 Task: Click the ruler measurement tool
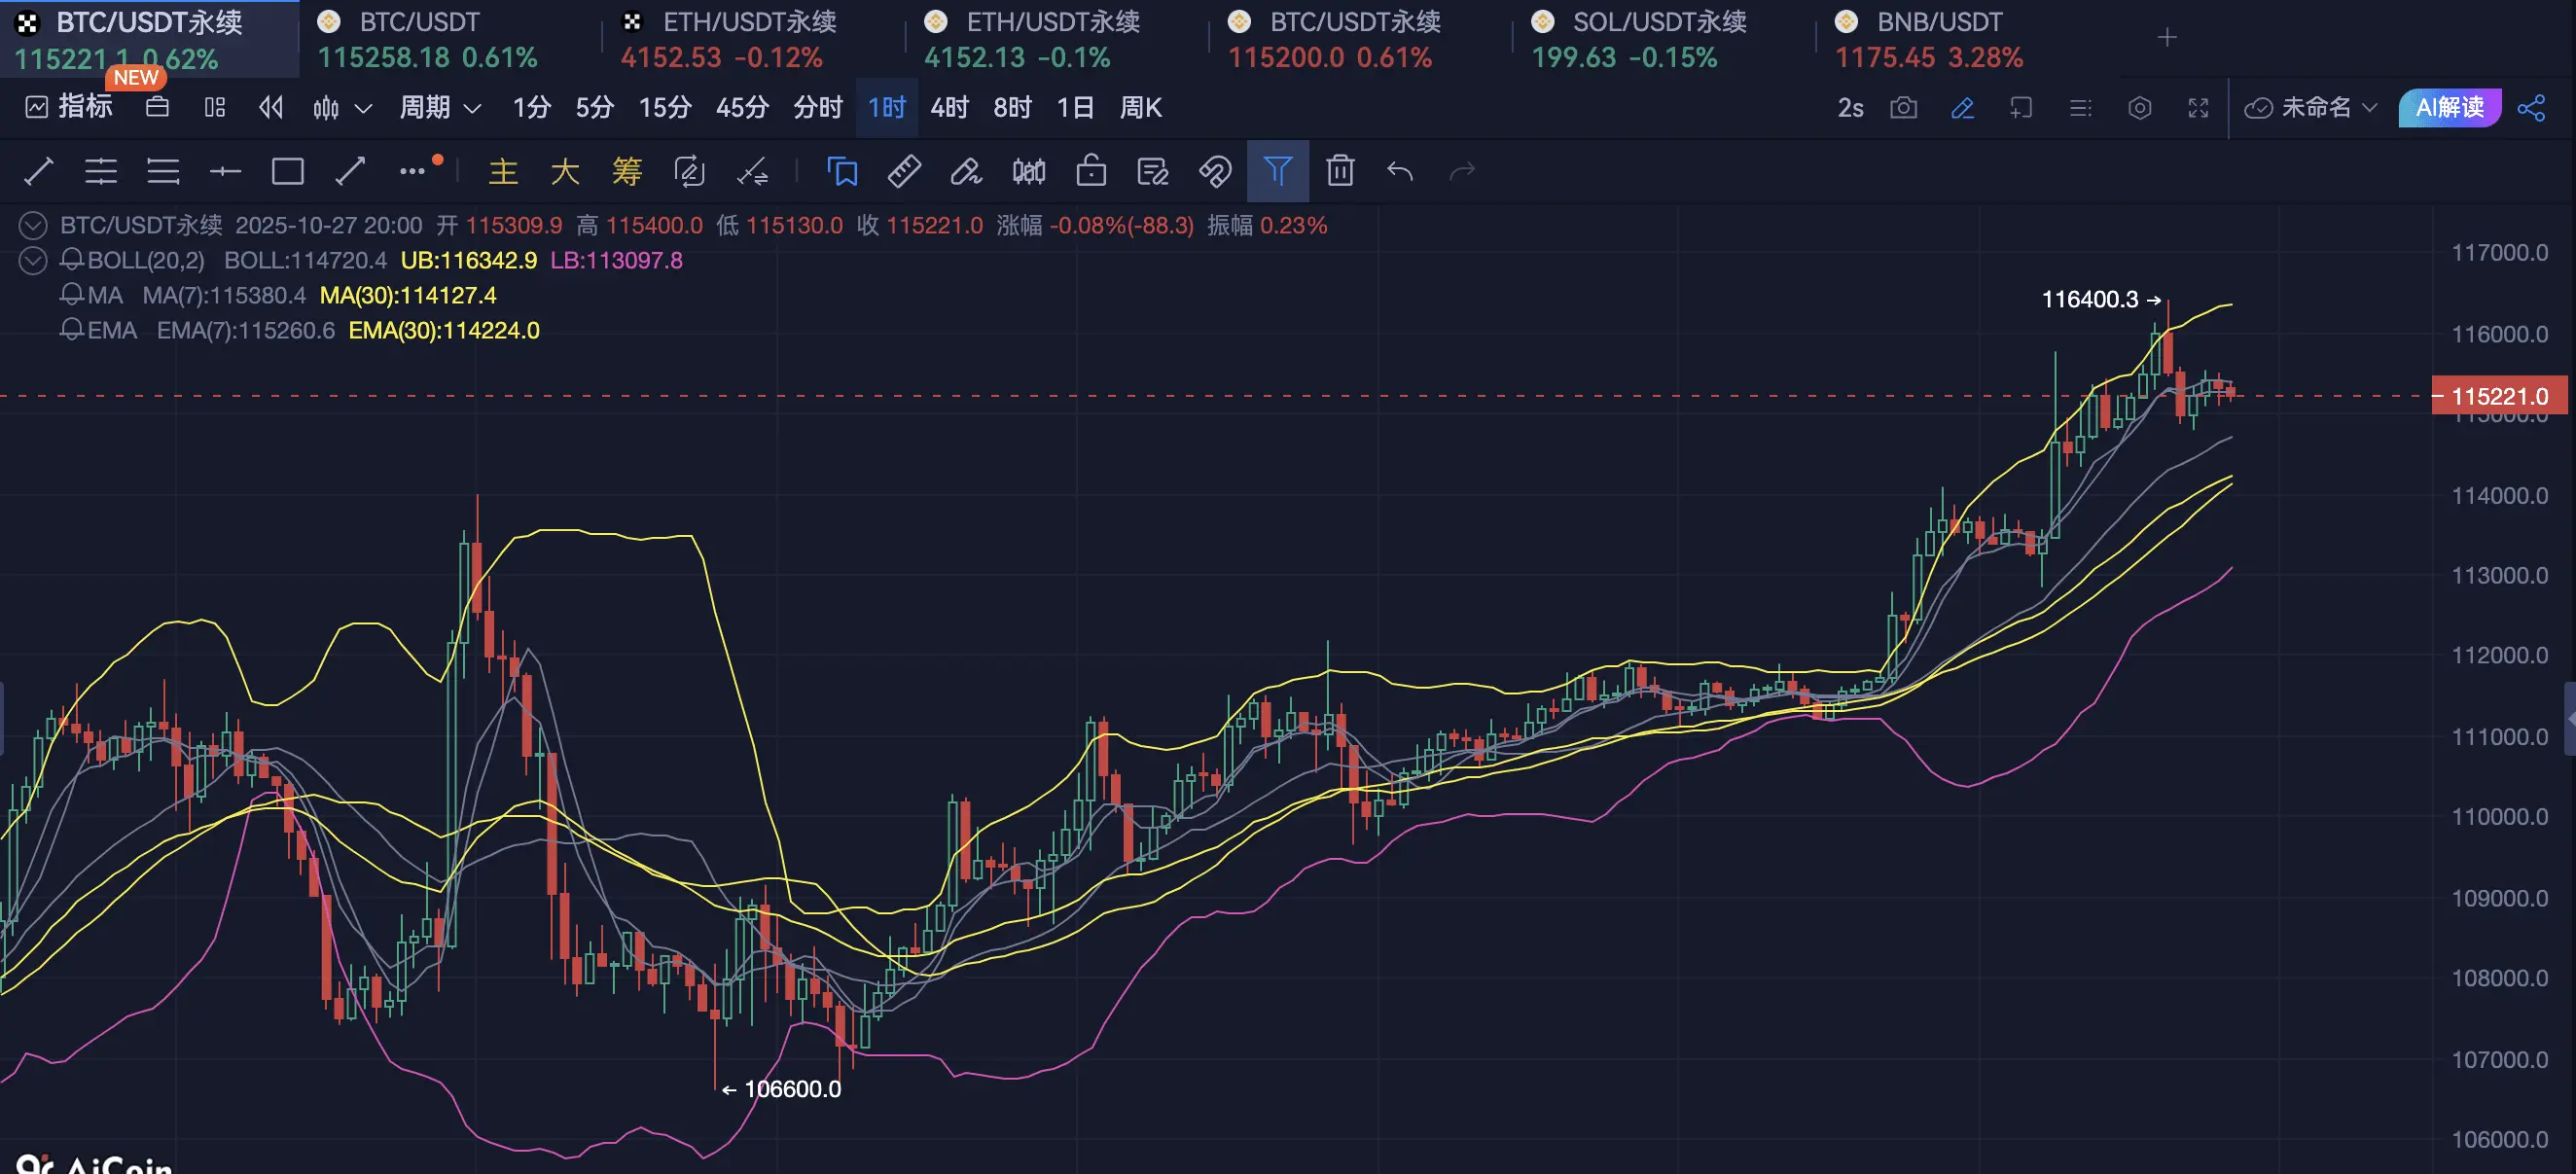pyautogui.click(x=904, y=171)
